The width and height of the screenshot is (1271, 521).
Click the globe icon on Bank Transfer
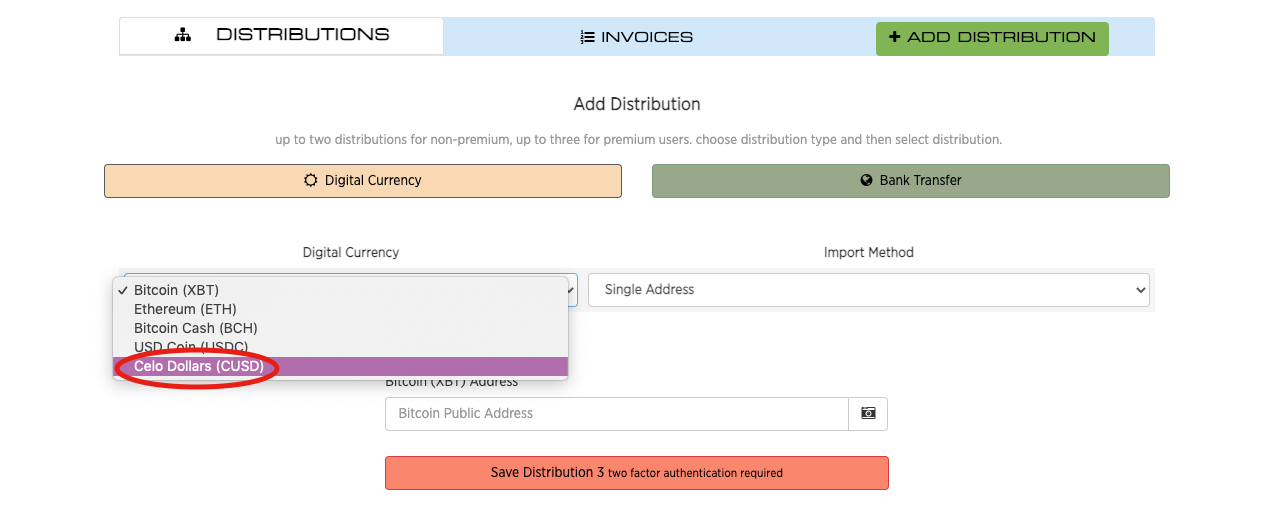tap(866, 181)
